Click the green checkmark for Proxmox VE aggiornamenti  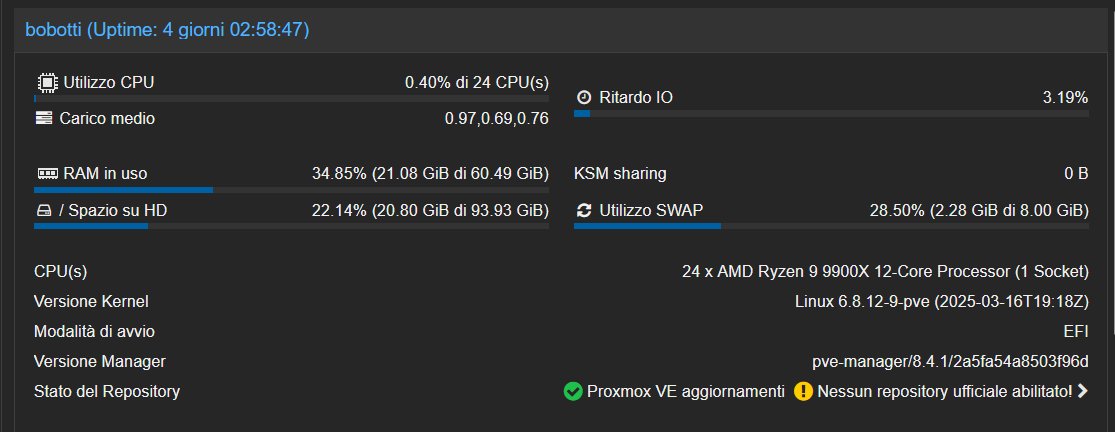click(x=572, y=392)
